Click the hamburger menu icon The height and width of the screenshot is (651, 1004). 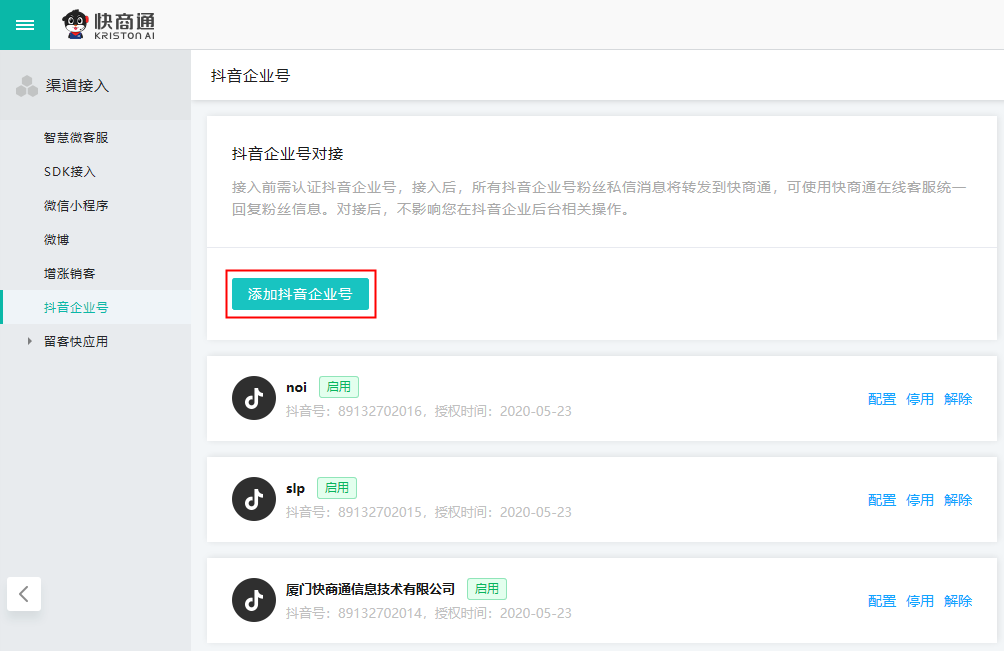pos(25,25)
